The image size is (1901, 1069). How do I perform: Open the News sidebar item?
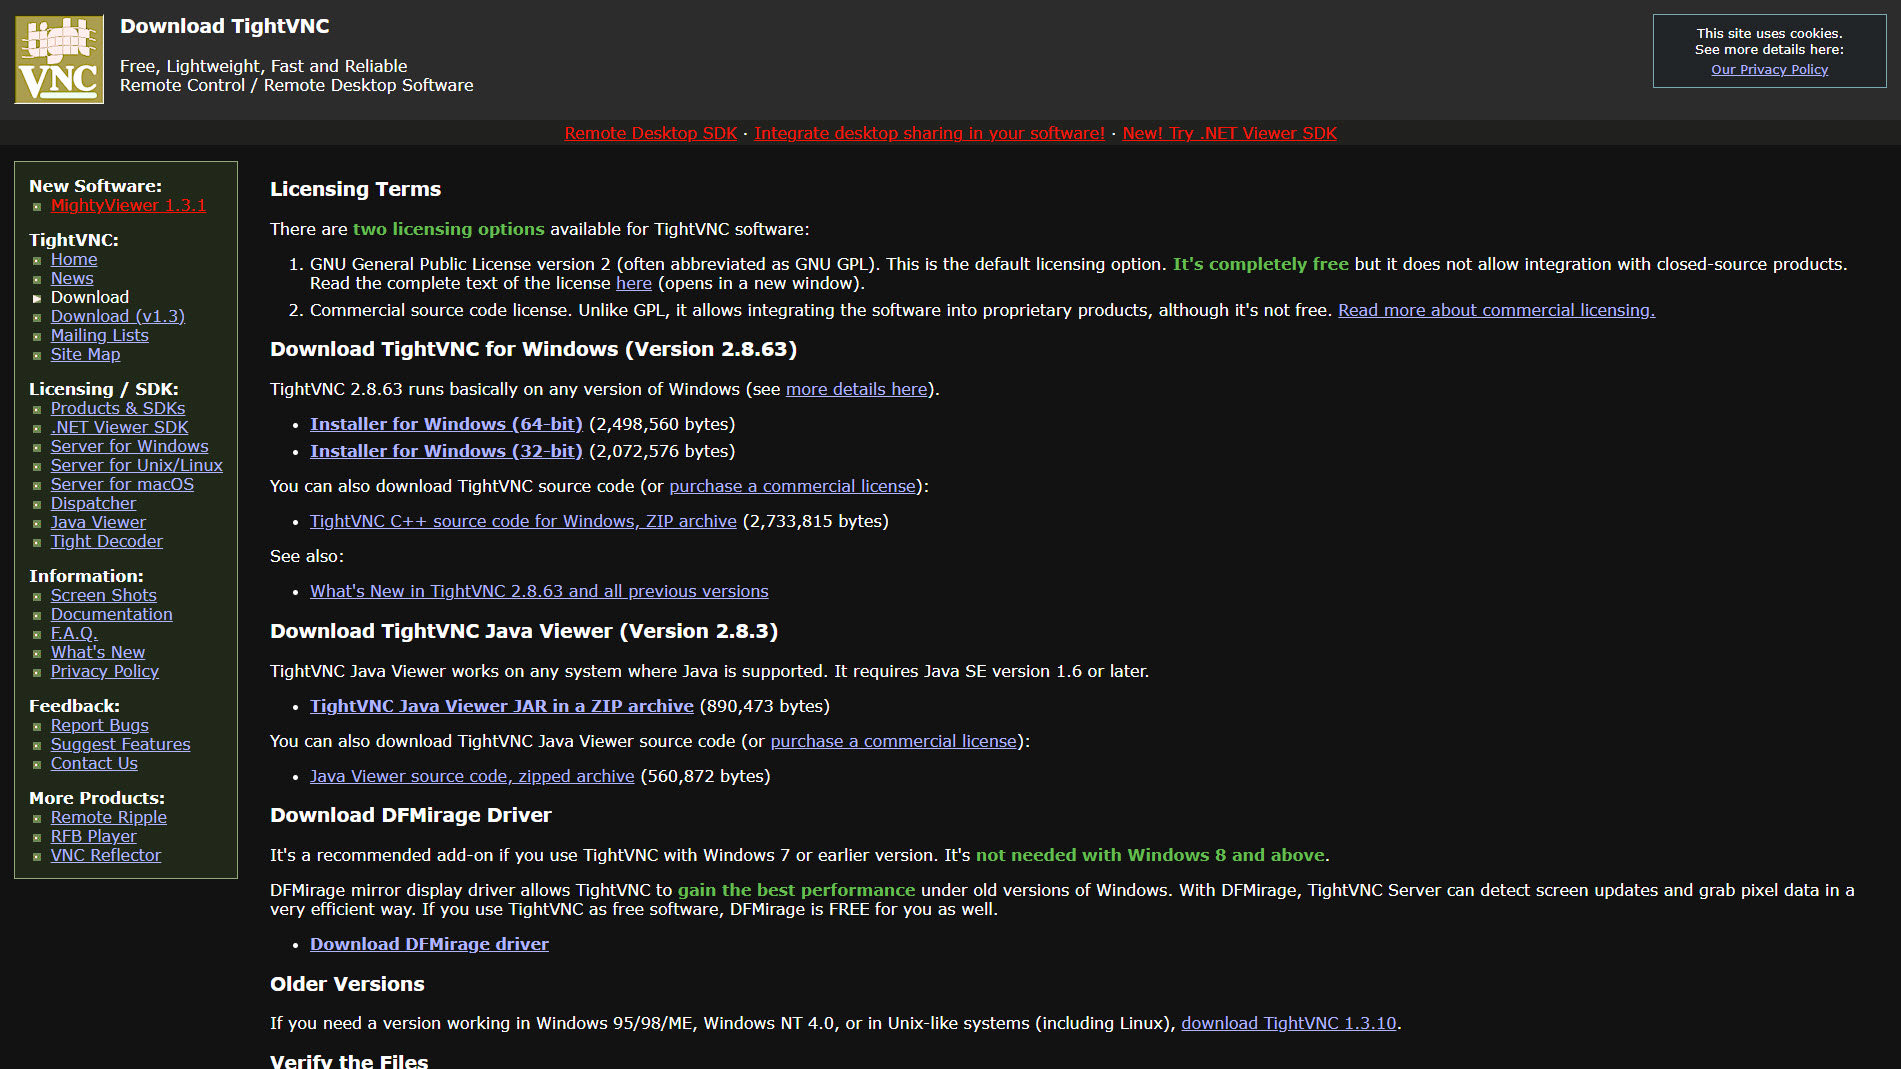pos(72,278)
